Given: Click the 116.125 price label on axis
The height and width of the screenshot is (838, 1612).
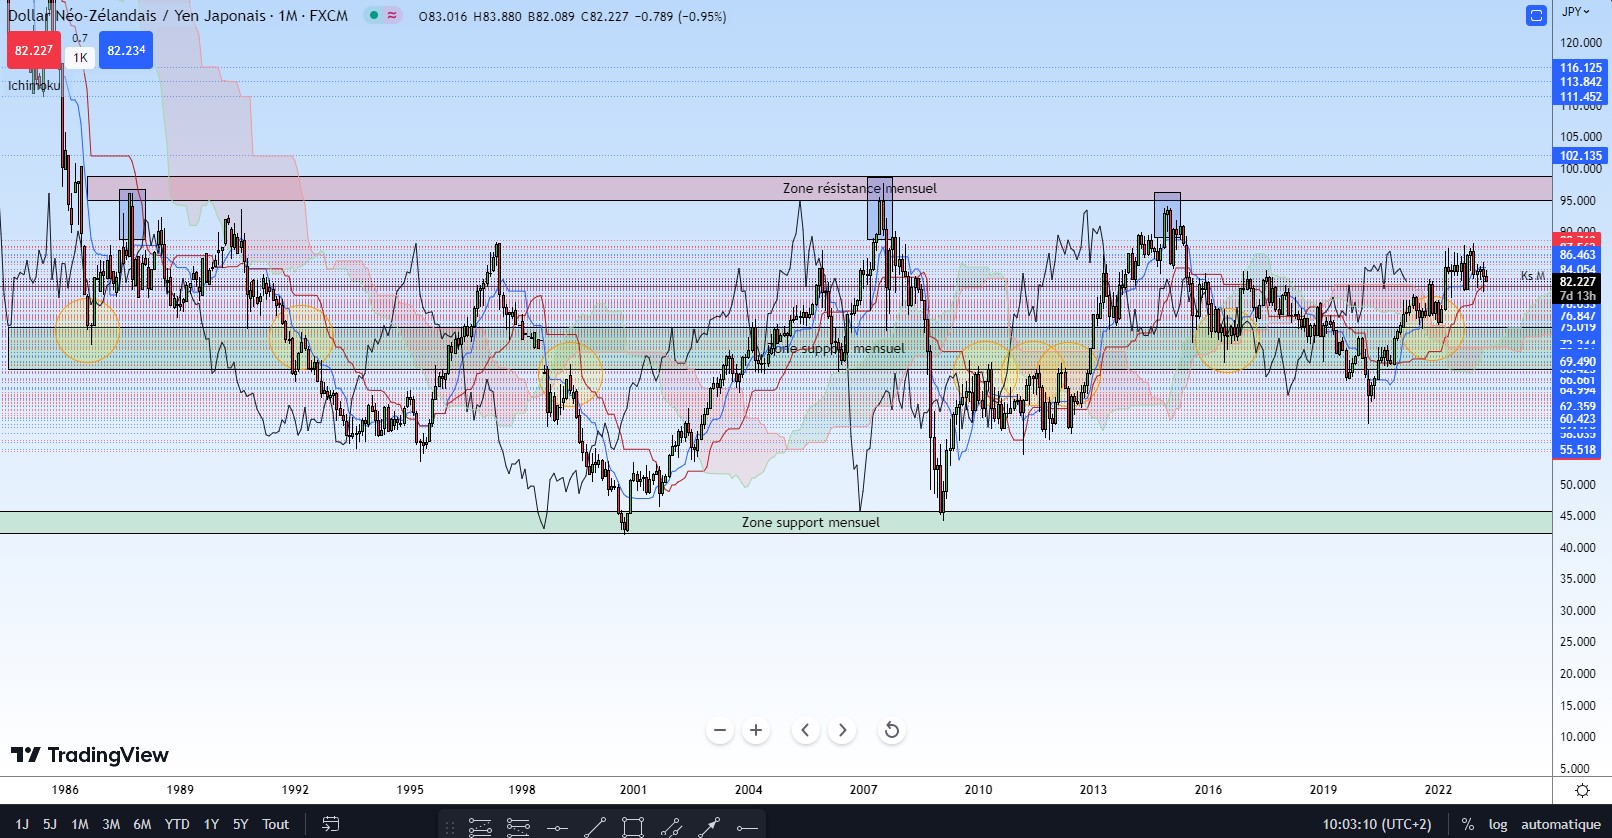Looking at the screenshot, I should click(x=1580, y=68).
